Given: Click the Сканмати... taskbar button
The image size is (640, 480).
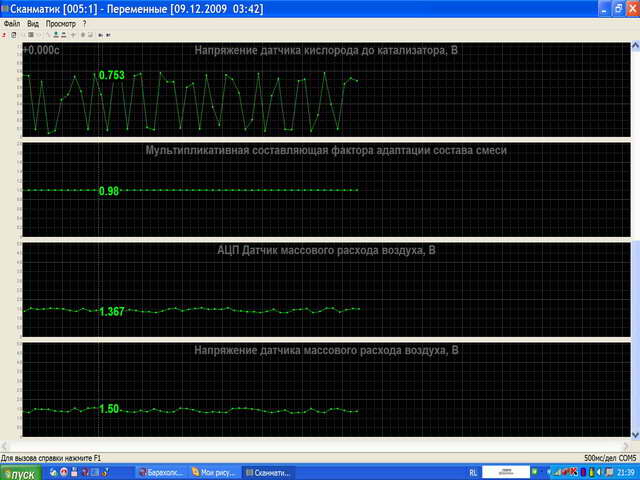Looking at the screenshot, I should click(x=268, y=472).
